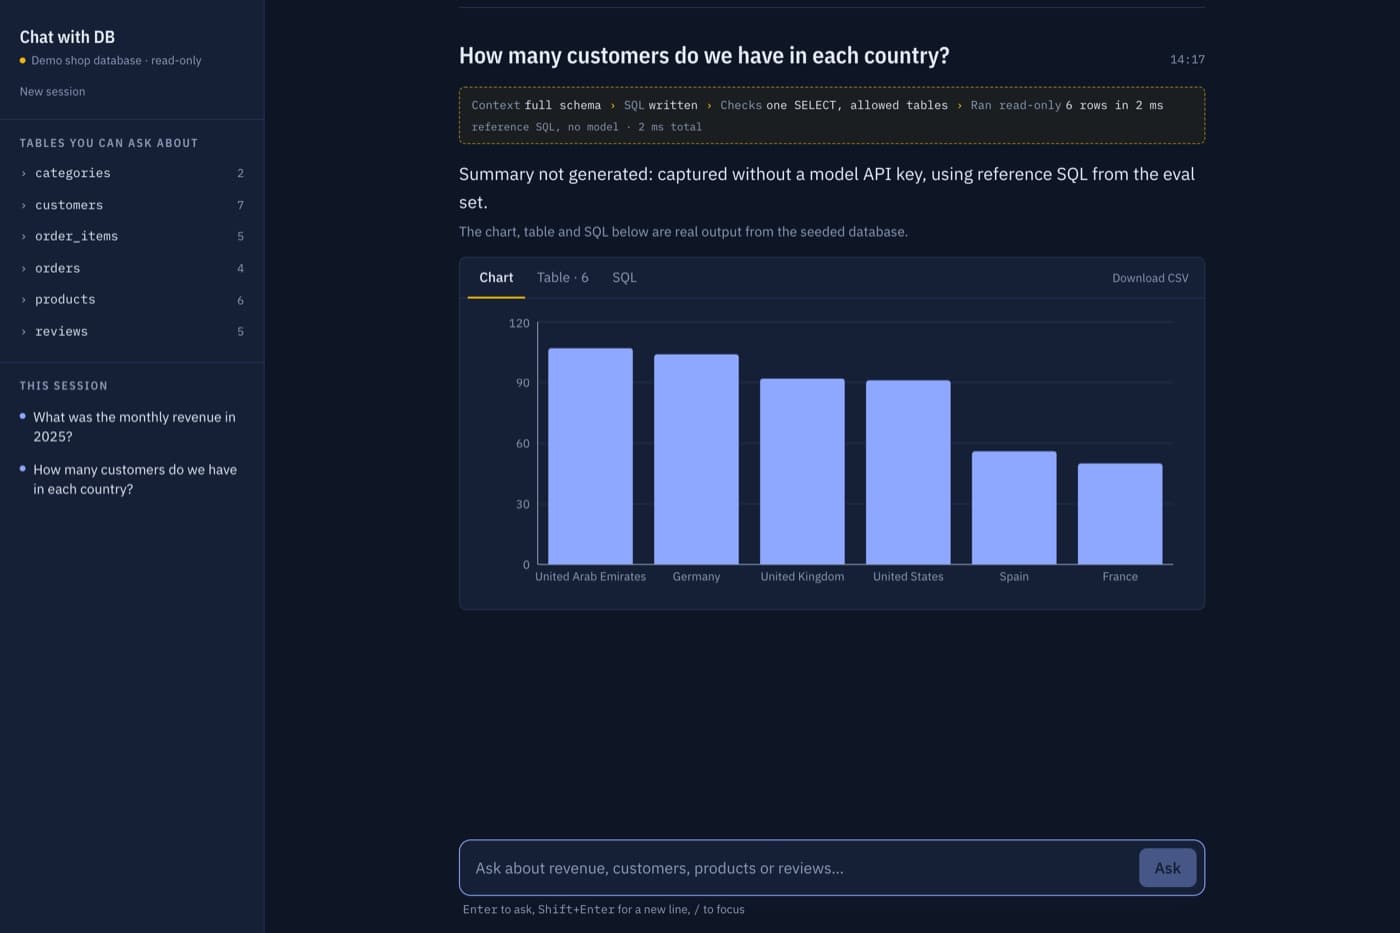Expand the order_items table chevron
The width and height of the screenshot is (1400, 933).
tap(24, 236)
